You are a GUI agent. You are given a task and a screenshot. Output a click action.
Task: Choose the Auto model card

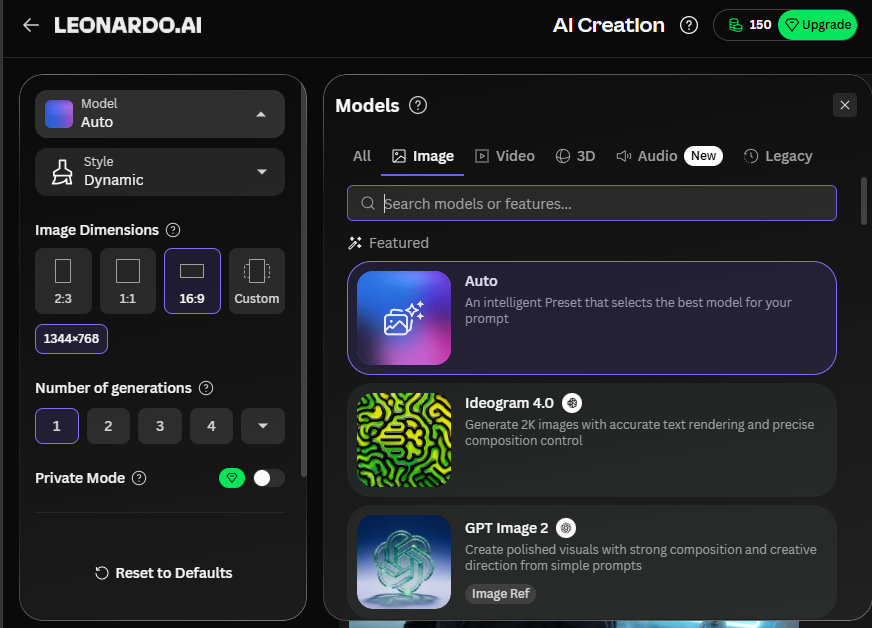tap(592, 318)
